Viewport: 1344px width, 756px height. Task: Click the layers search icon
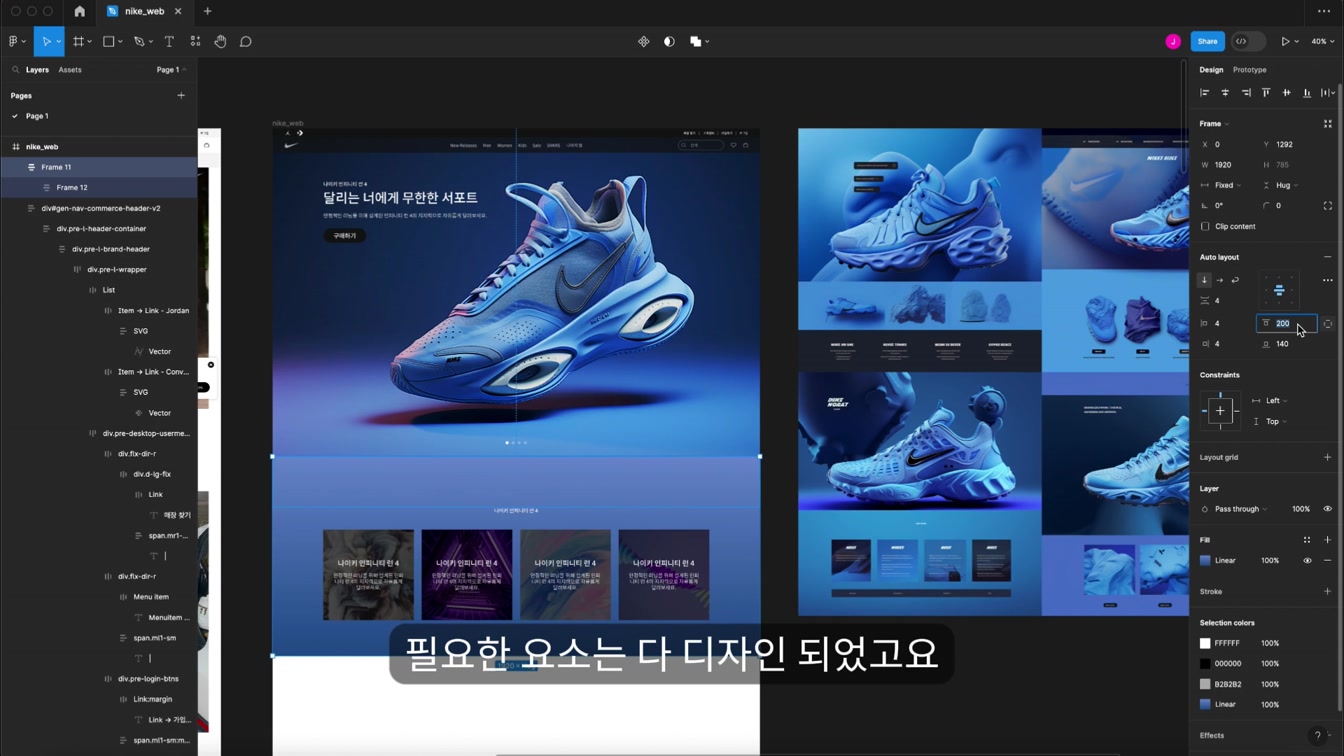[16, 70]
